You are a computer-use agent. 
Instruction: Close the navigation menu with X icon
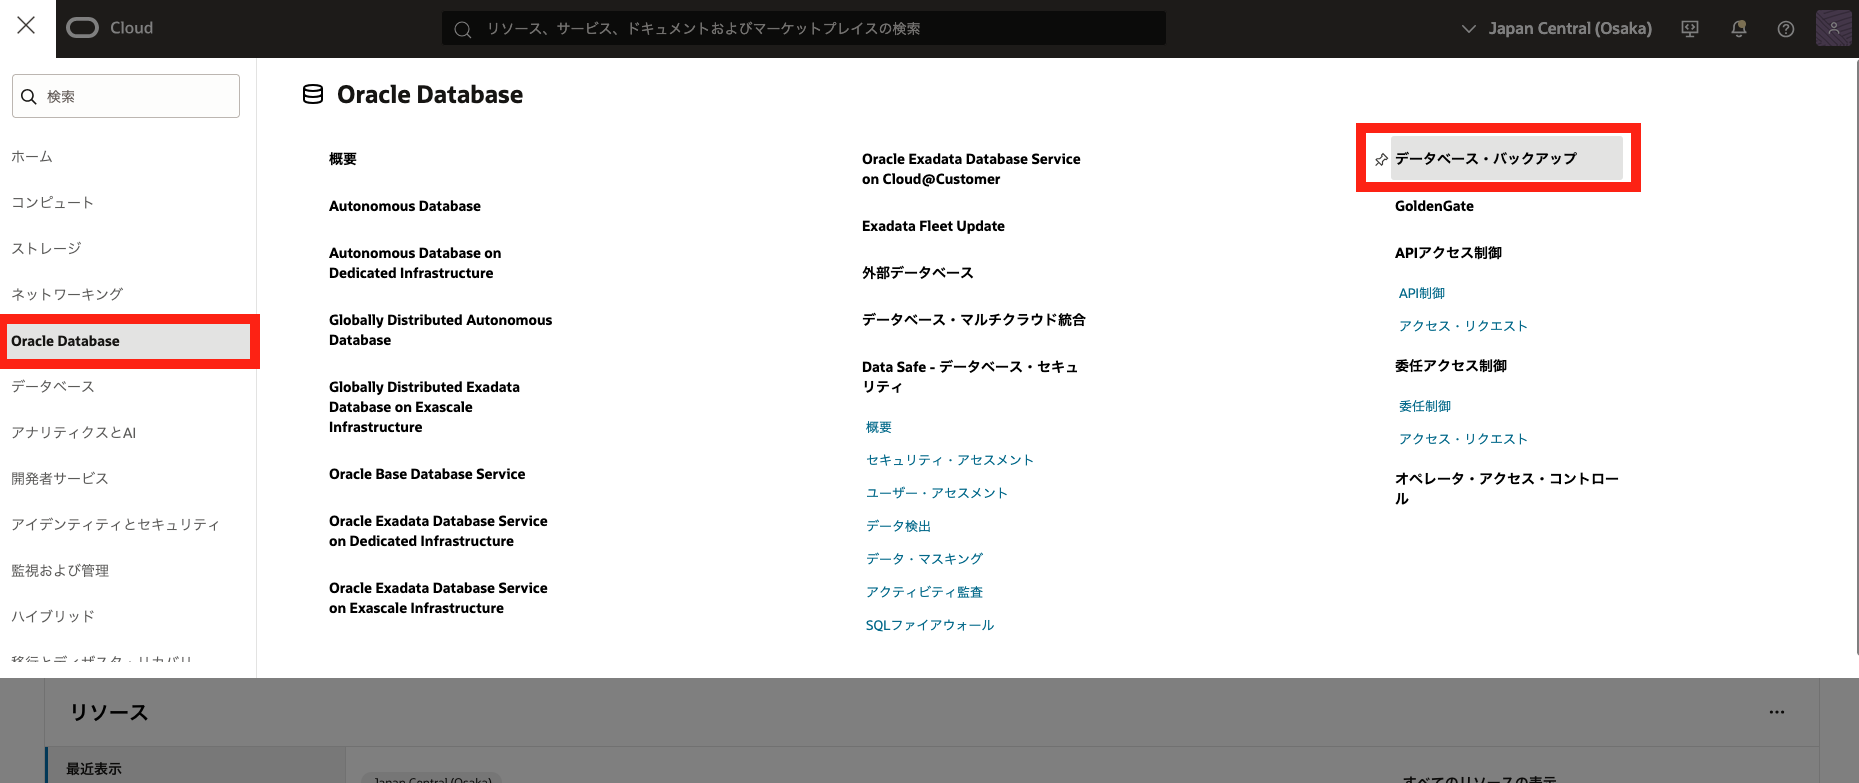[x=26, y=26]
